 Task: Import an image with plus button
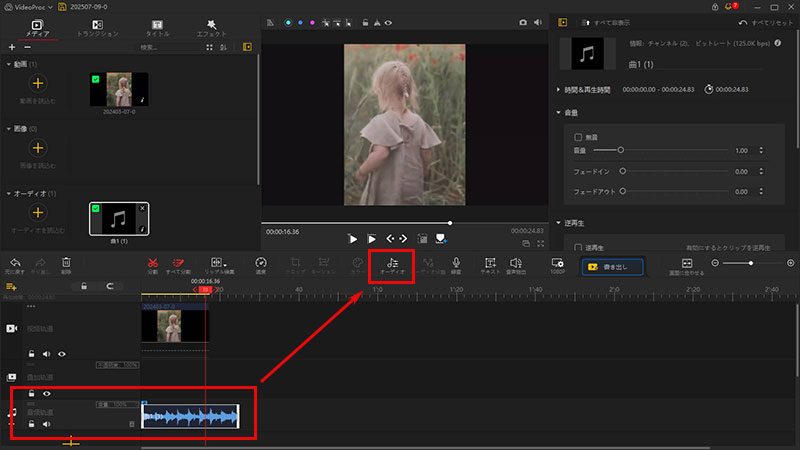pyautogui.click(x=38, y=148)
